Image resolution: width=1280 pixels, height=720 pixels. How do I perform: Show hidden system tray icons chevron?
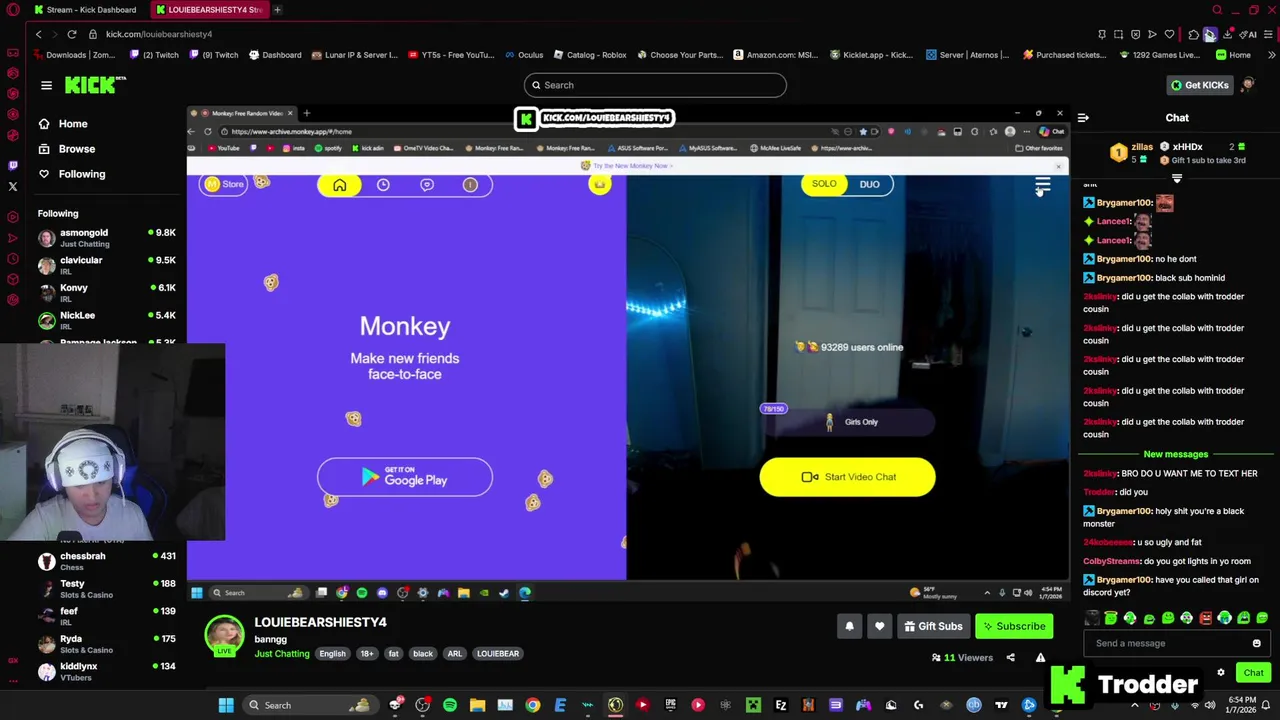(1135, 706)
